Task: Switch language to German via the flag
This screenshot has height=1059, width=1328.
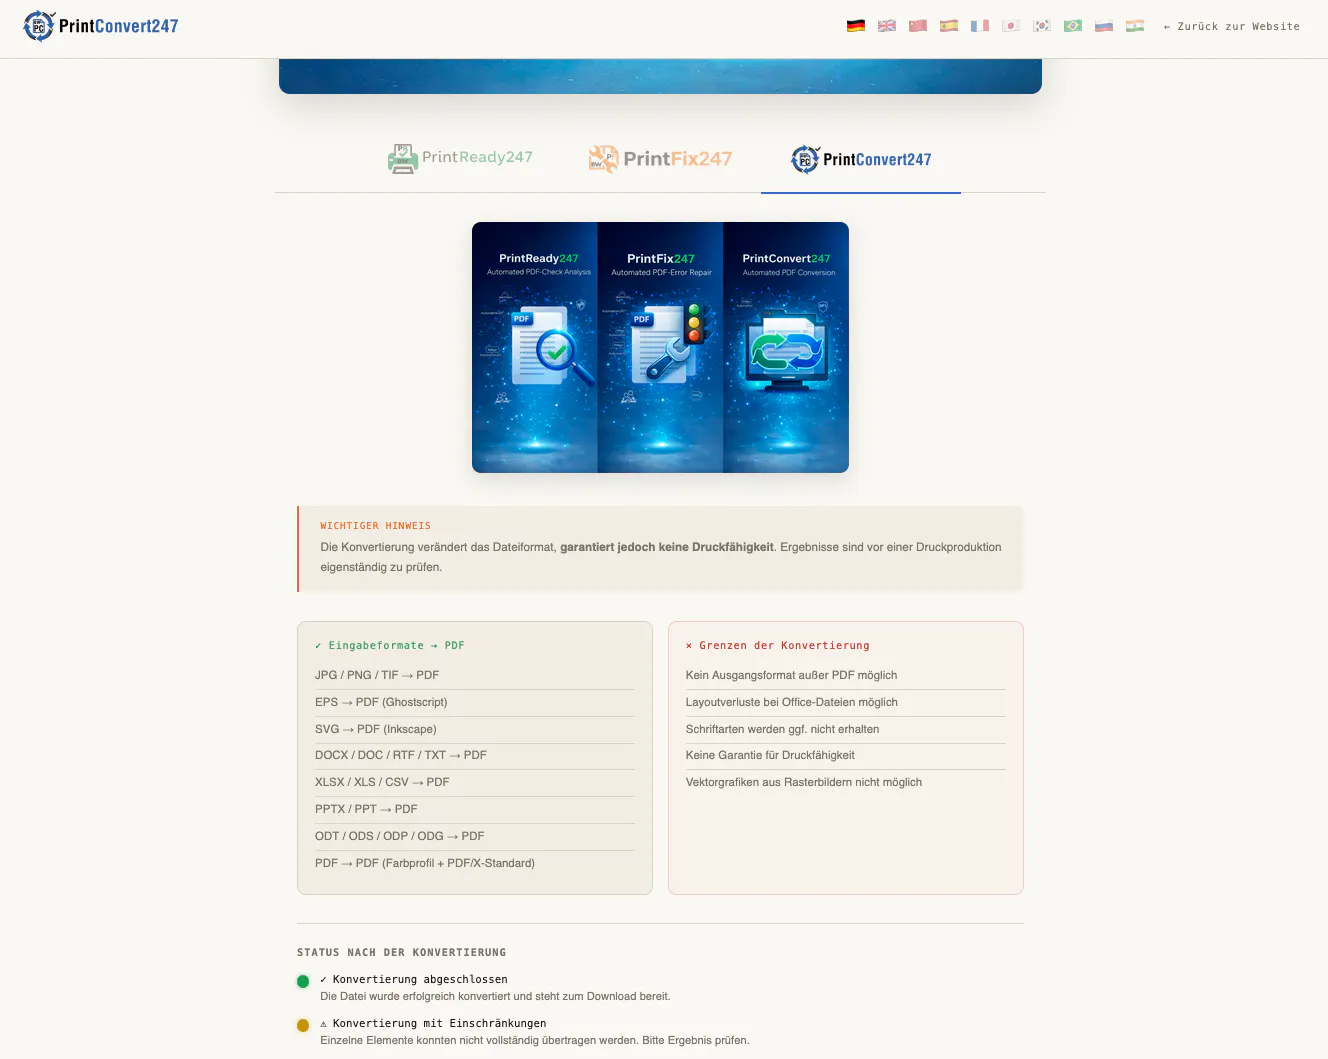Action: click(856, 26)
